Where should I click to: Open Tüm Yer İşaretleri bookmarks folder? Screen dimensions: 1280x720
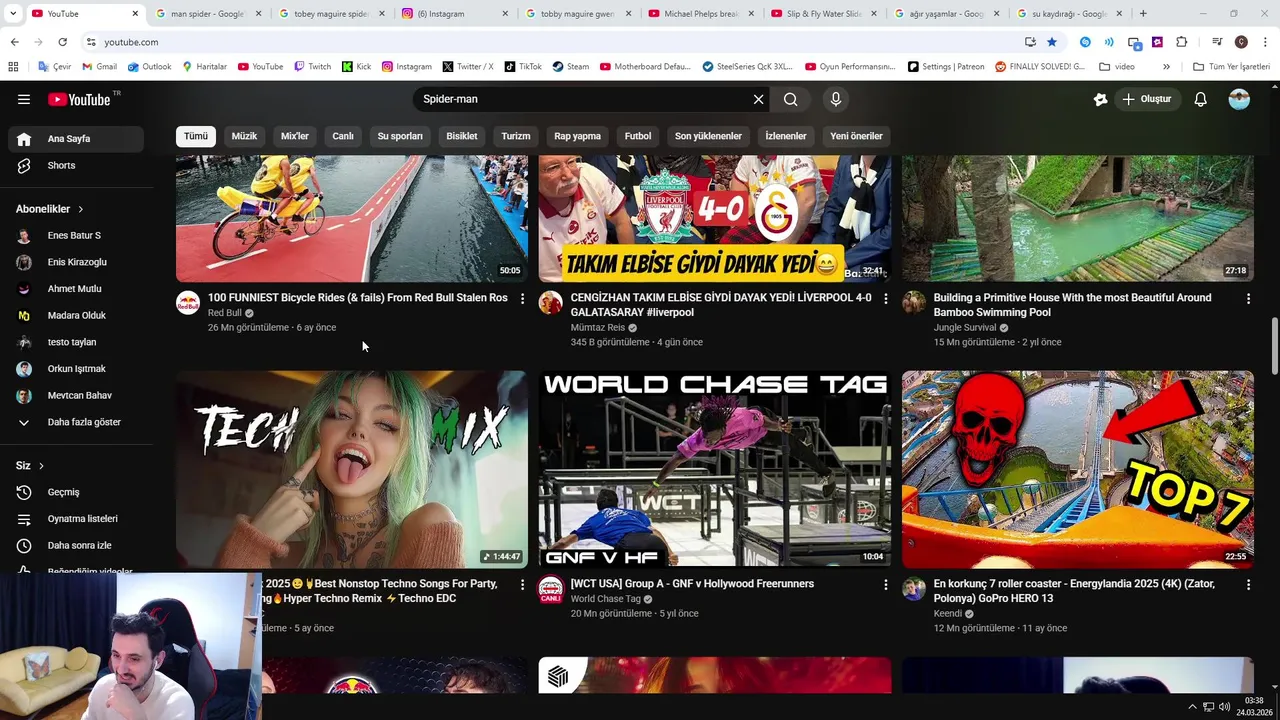click(x=1231, y=67)
